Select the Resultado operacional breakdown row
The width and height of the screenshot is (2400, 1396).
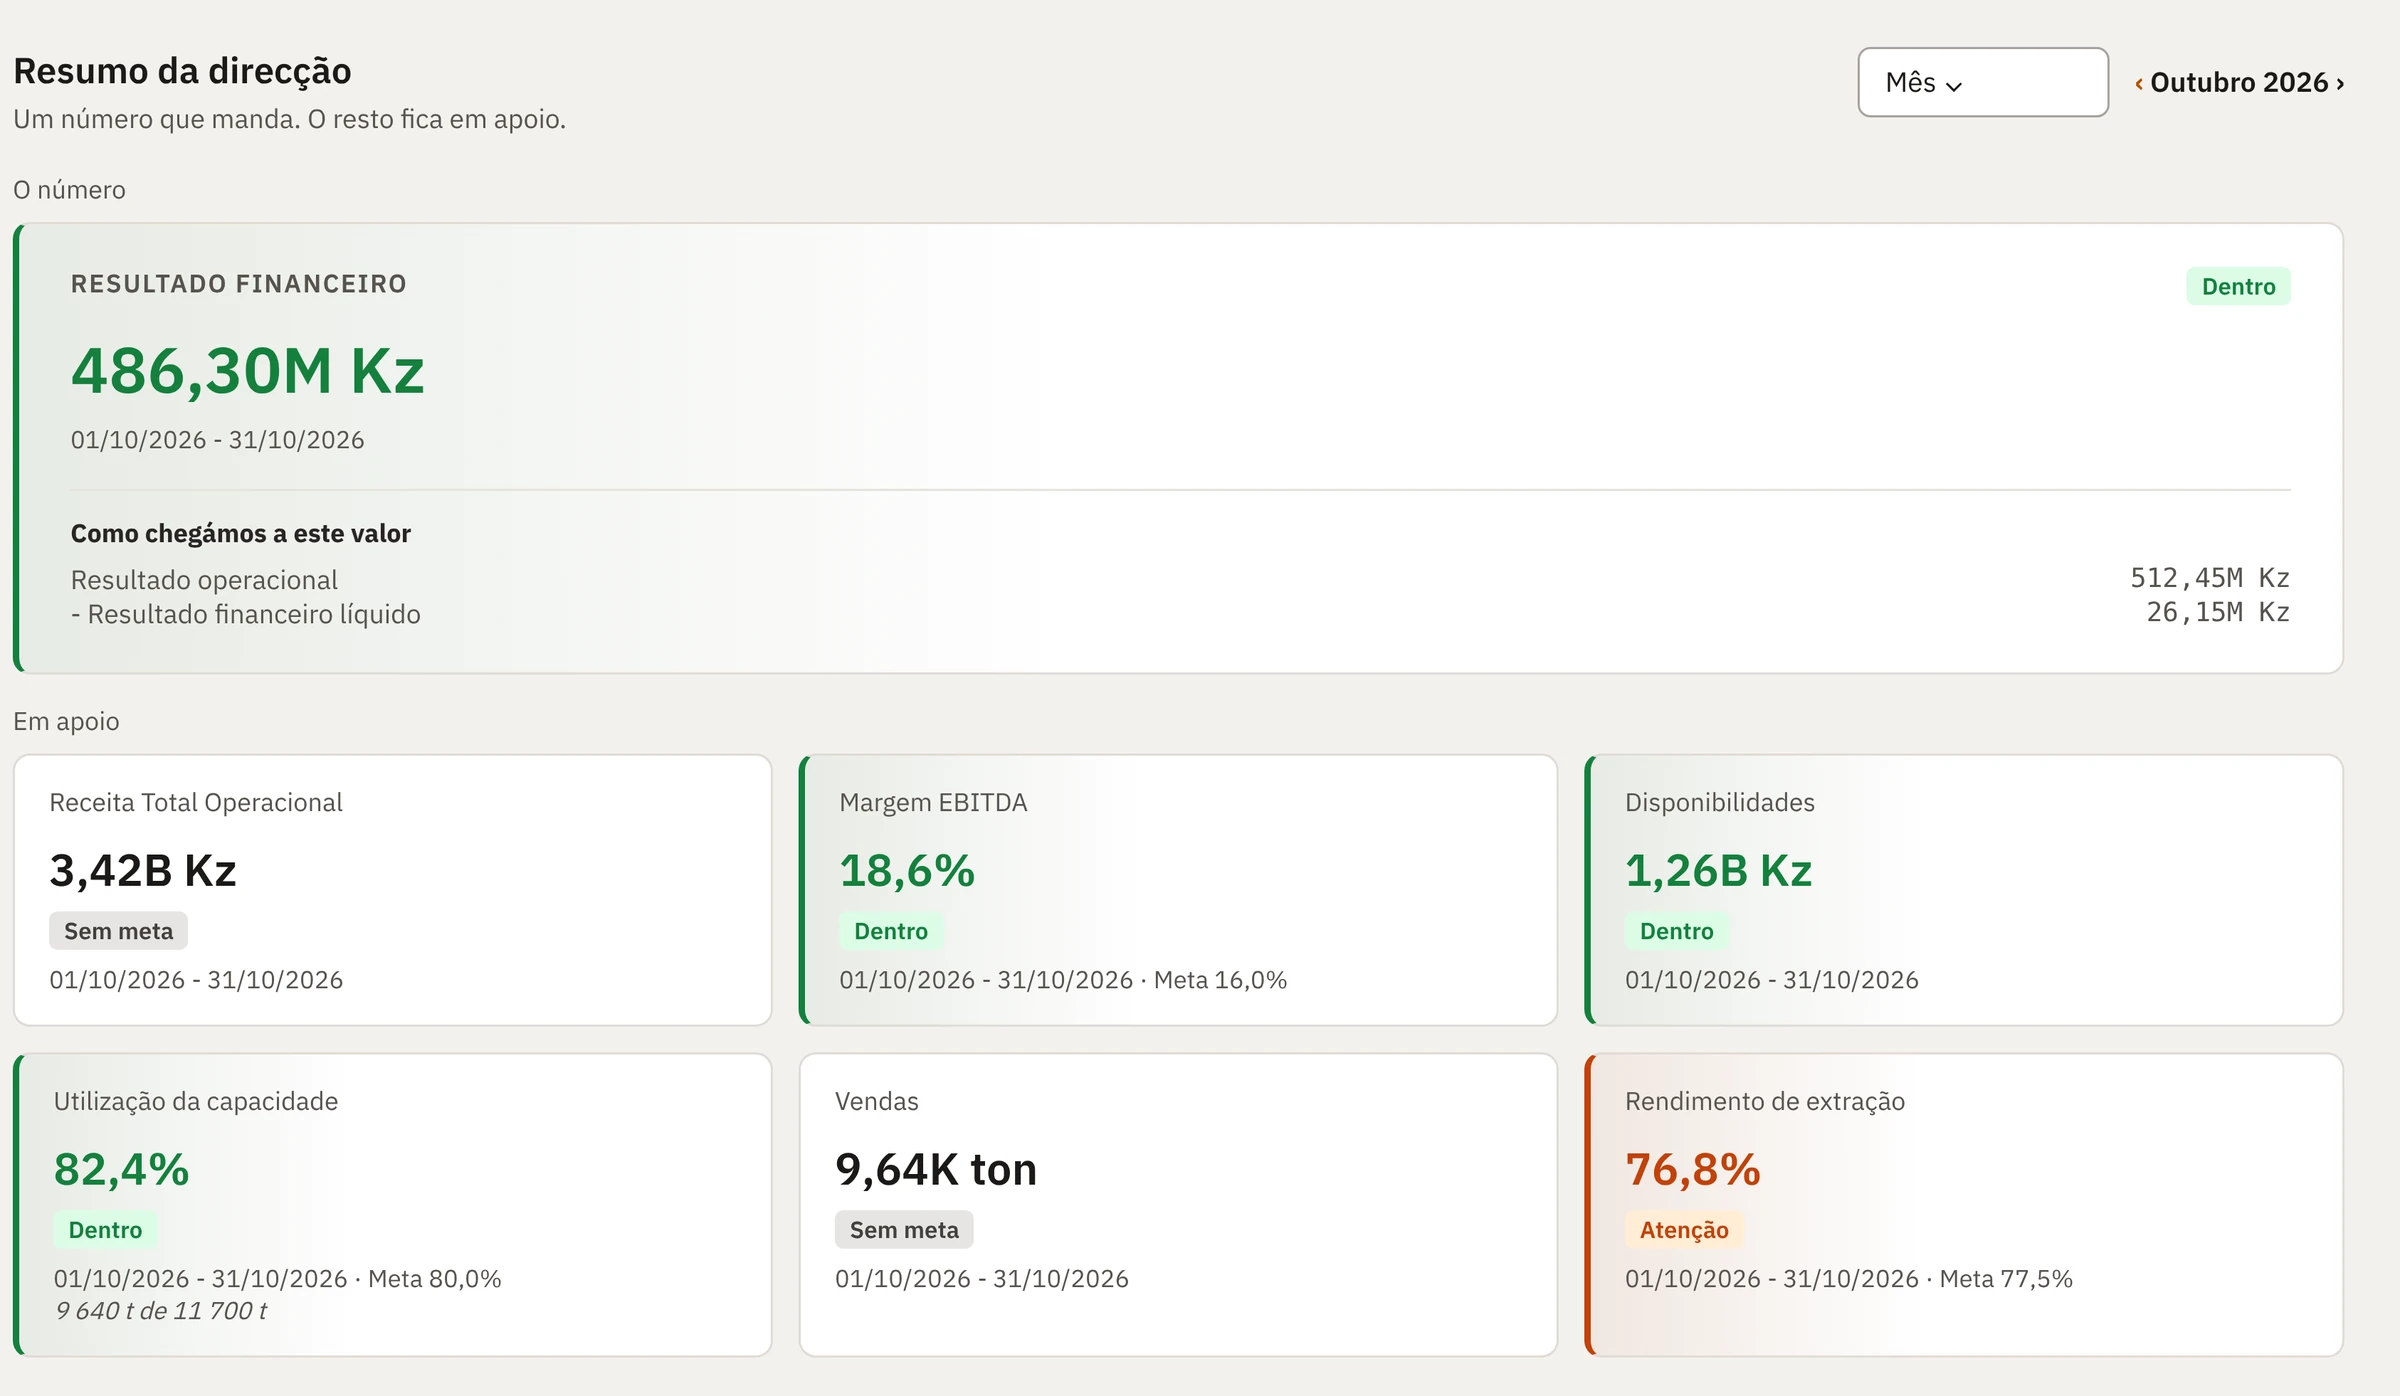[1180, 579]
